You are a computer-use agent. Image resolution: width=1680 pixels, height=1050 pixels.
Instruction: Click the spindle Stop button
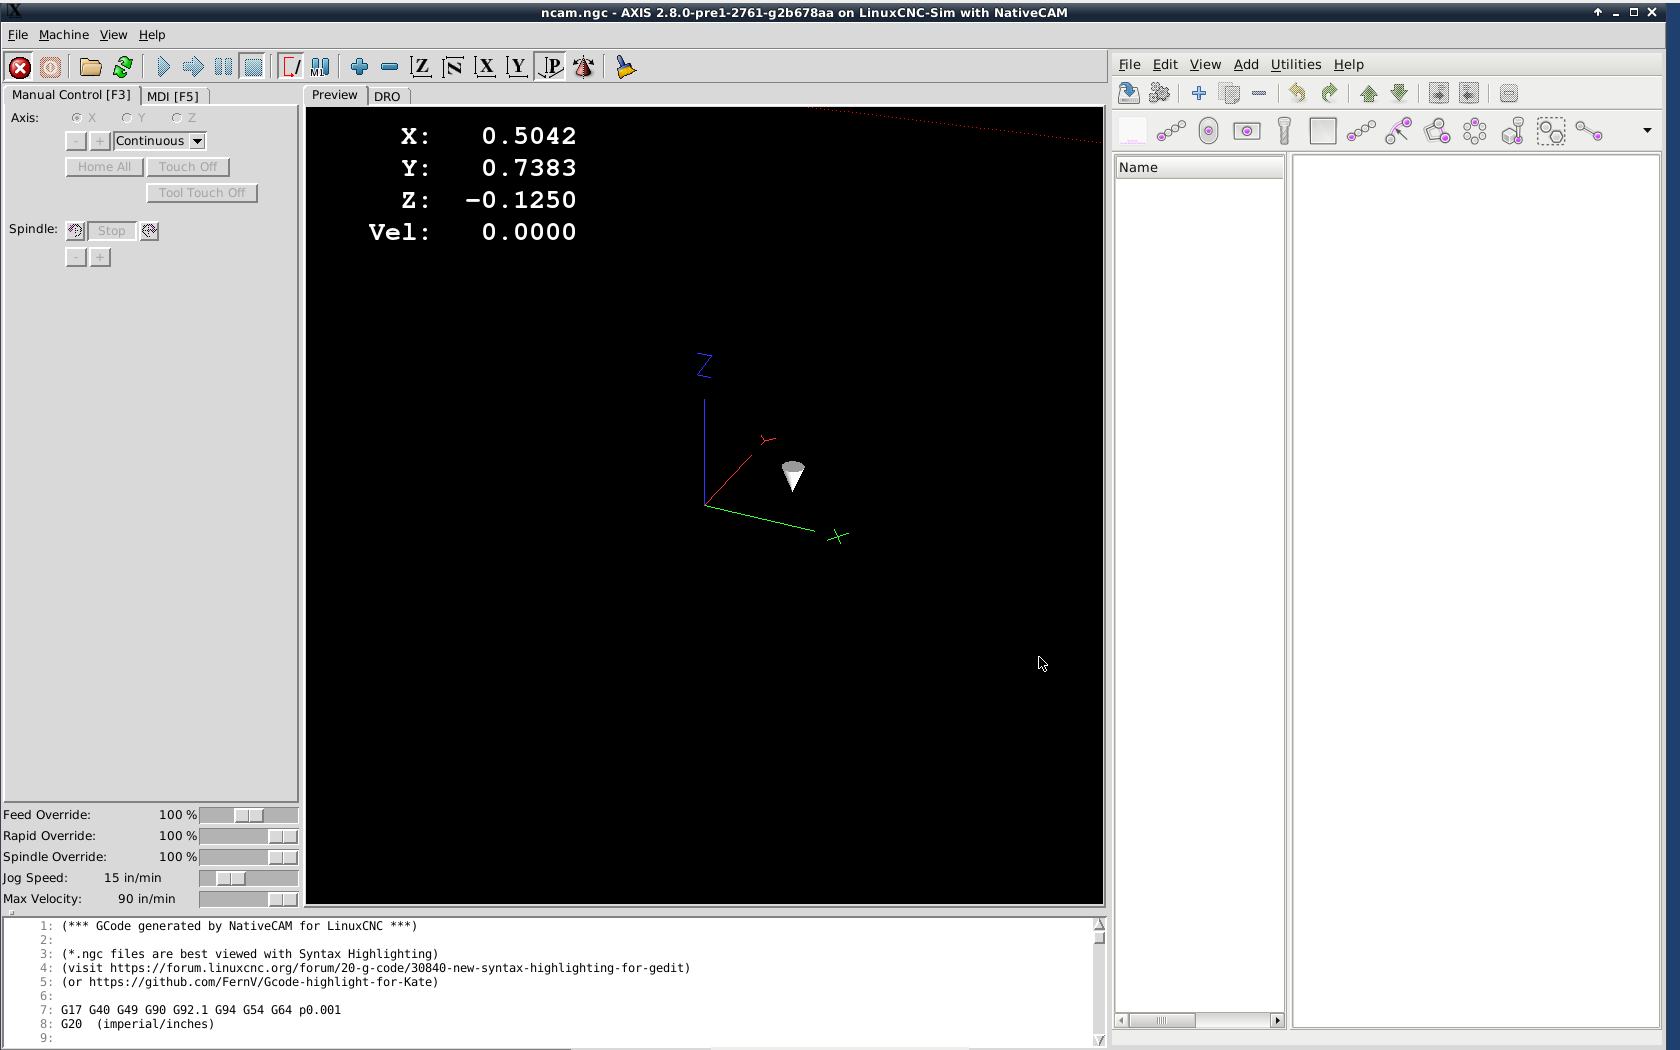[x=112, y=231]
